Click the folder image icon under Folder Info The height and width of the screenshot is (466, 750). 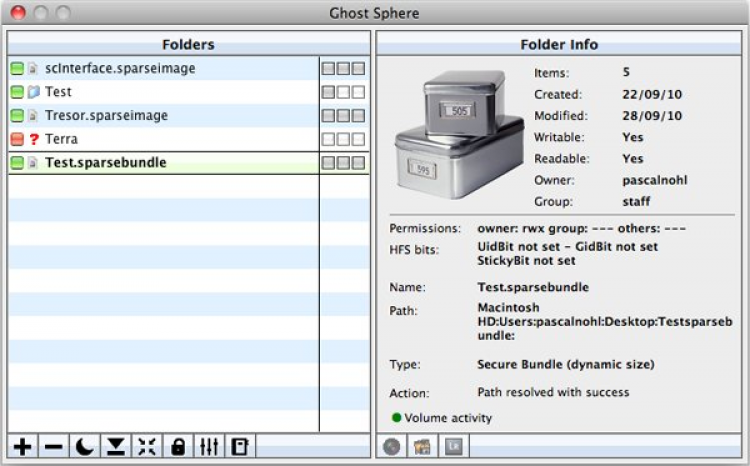[x=422, y=447]
